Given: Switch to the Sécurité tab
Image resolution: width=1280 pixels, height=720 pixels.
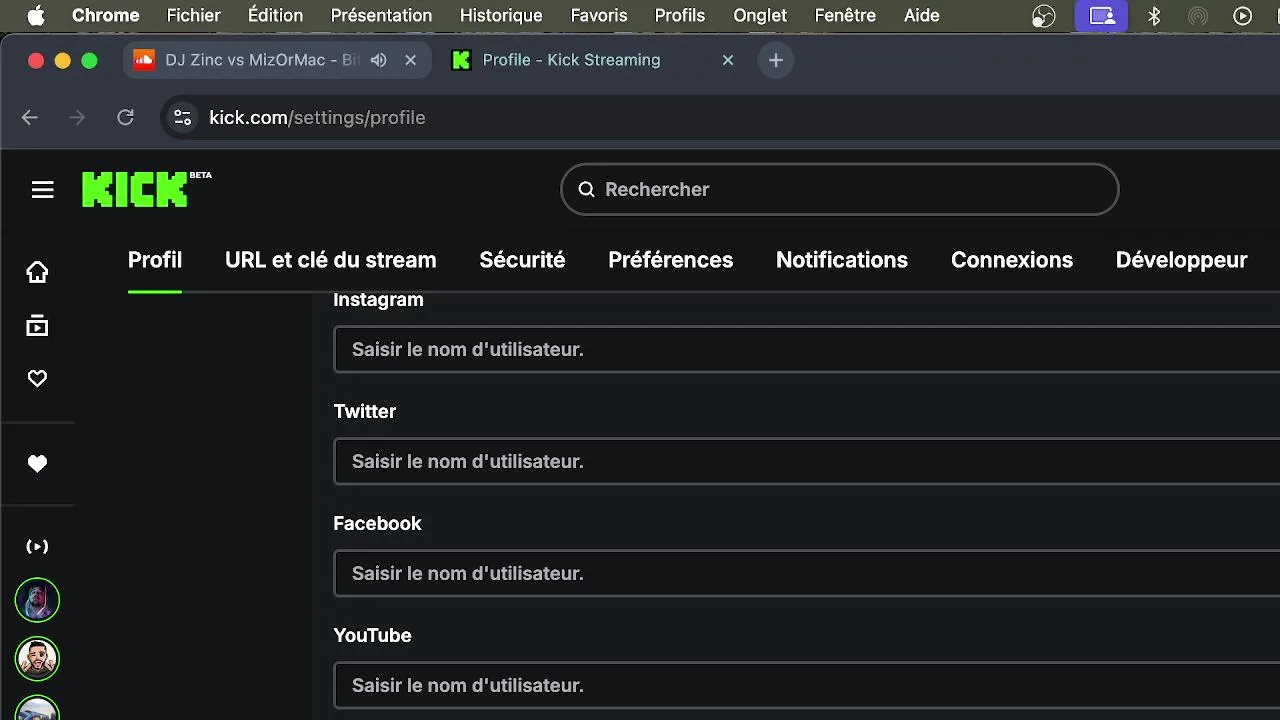Looking at the screenshot, I should tap(522, 260).
